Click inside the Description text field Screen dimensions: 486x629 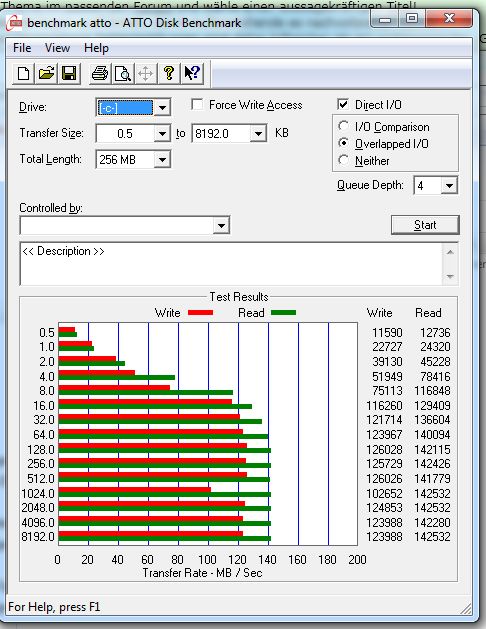[x=231, y=264]
